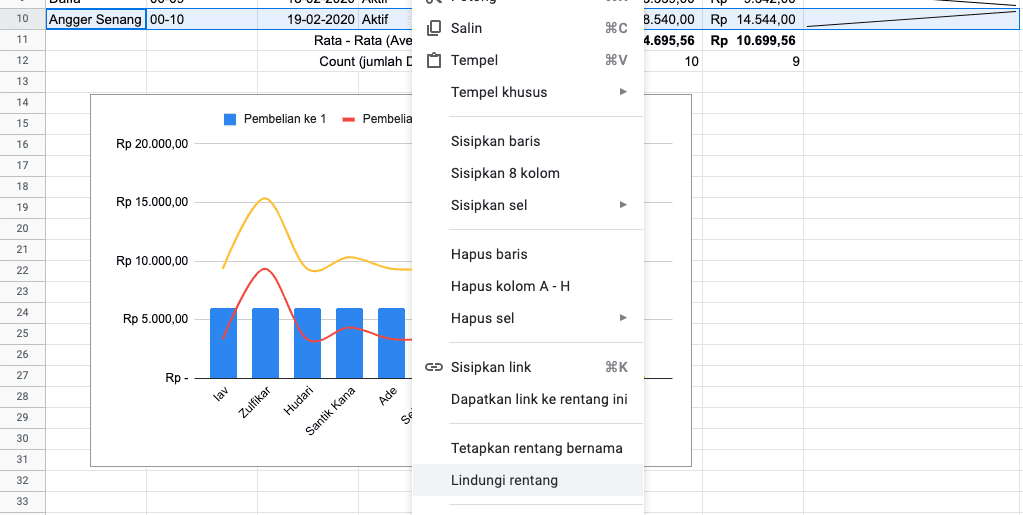Viewport: 1023px width, 515px height.
Task: Click the blue Pembelian ke 1 legend swatch
Action: pos(230,119)
